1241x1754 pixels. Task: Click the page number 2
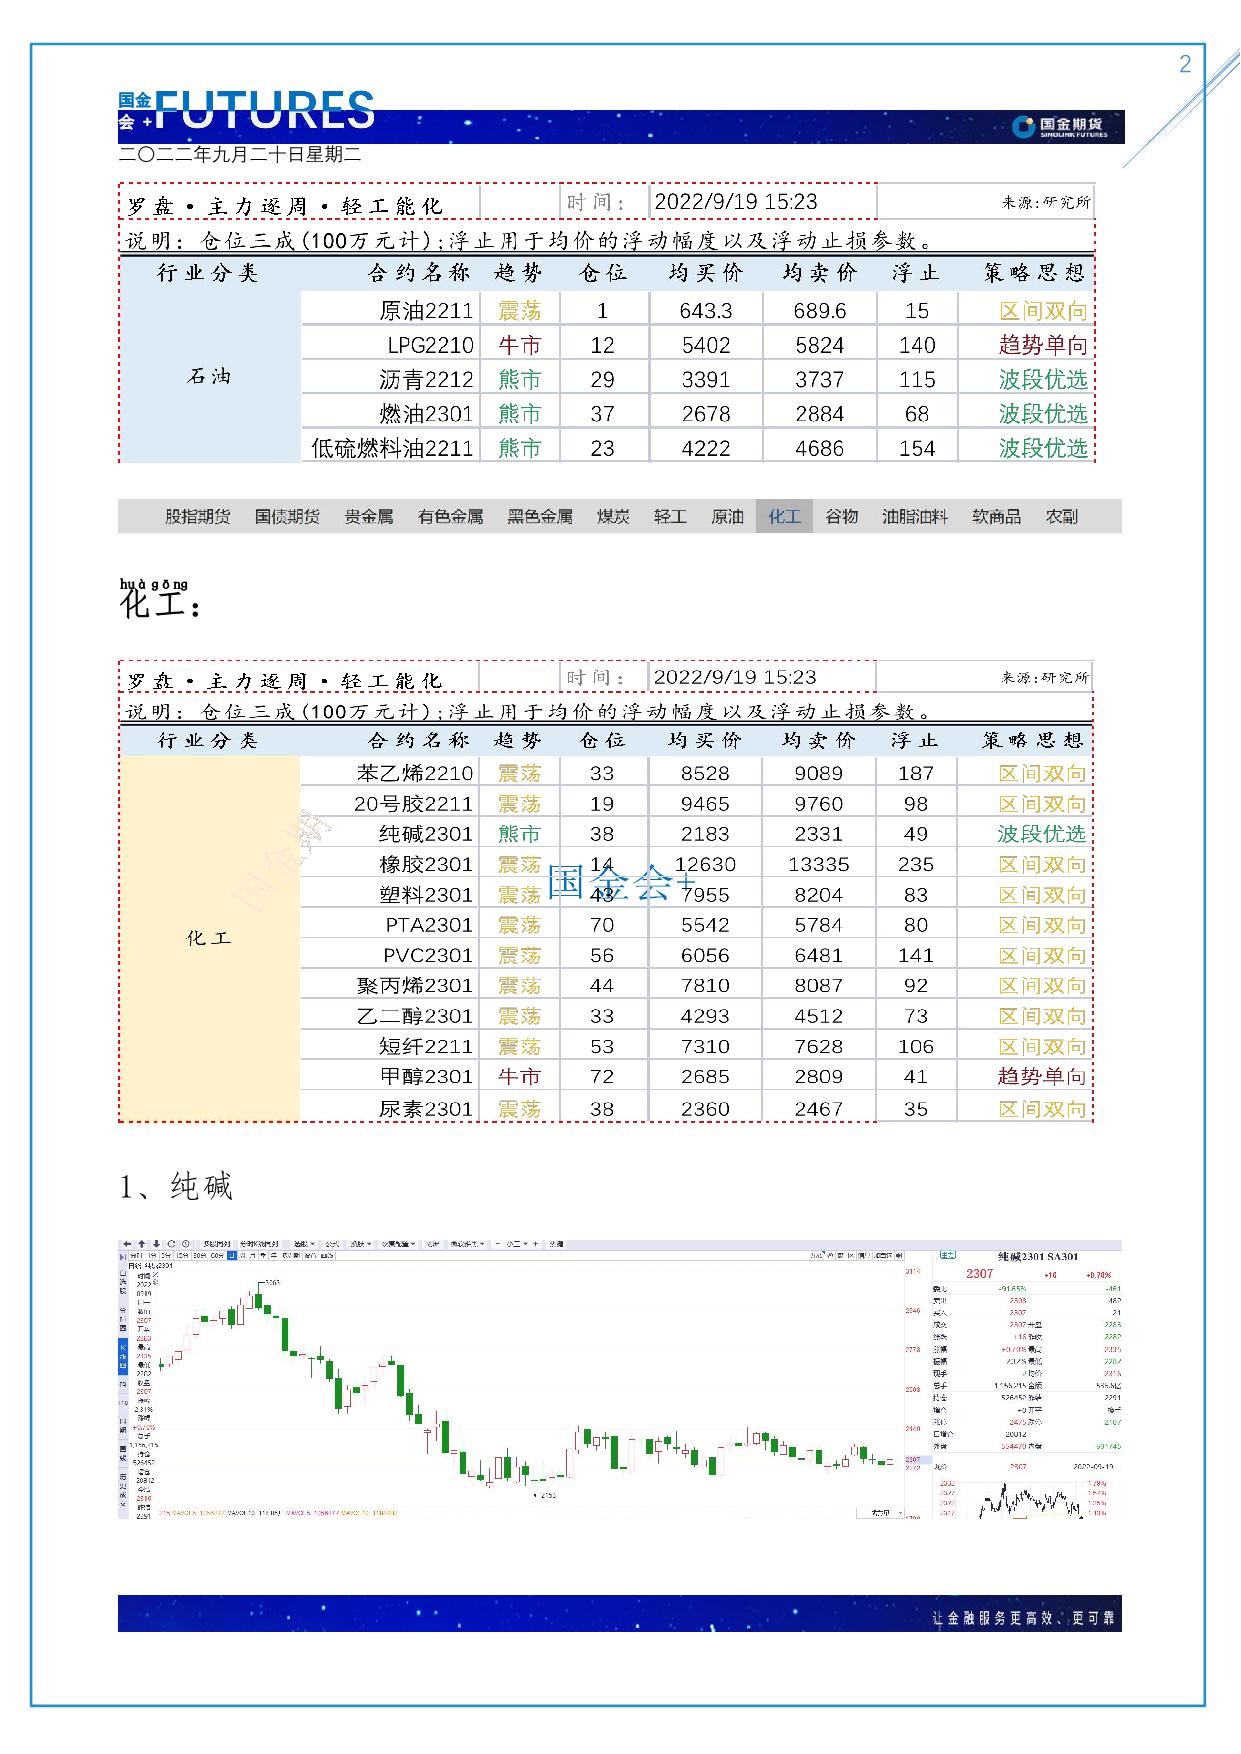[x=1186, y=64]
